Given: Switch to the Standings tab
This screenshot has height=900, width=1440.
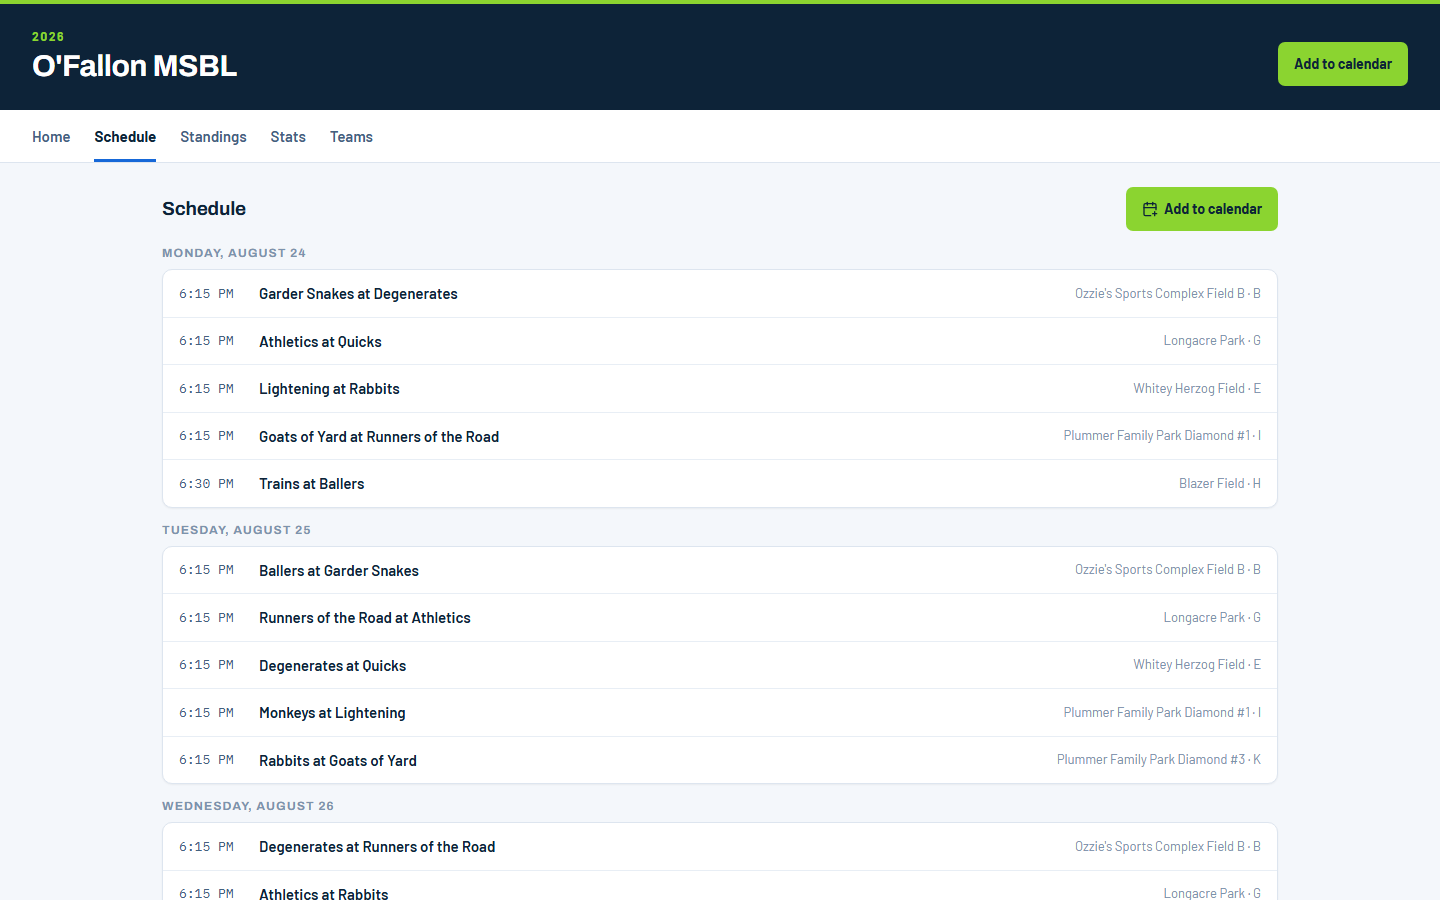Looking at the screenshot, I should point(213,137).
